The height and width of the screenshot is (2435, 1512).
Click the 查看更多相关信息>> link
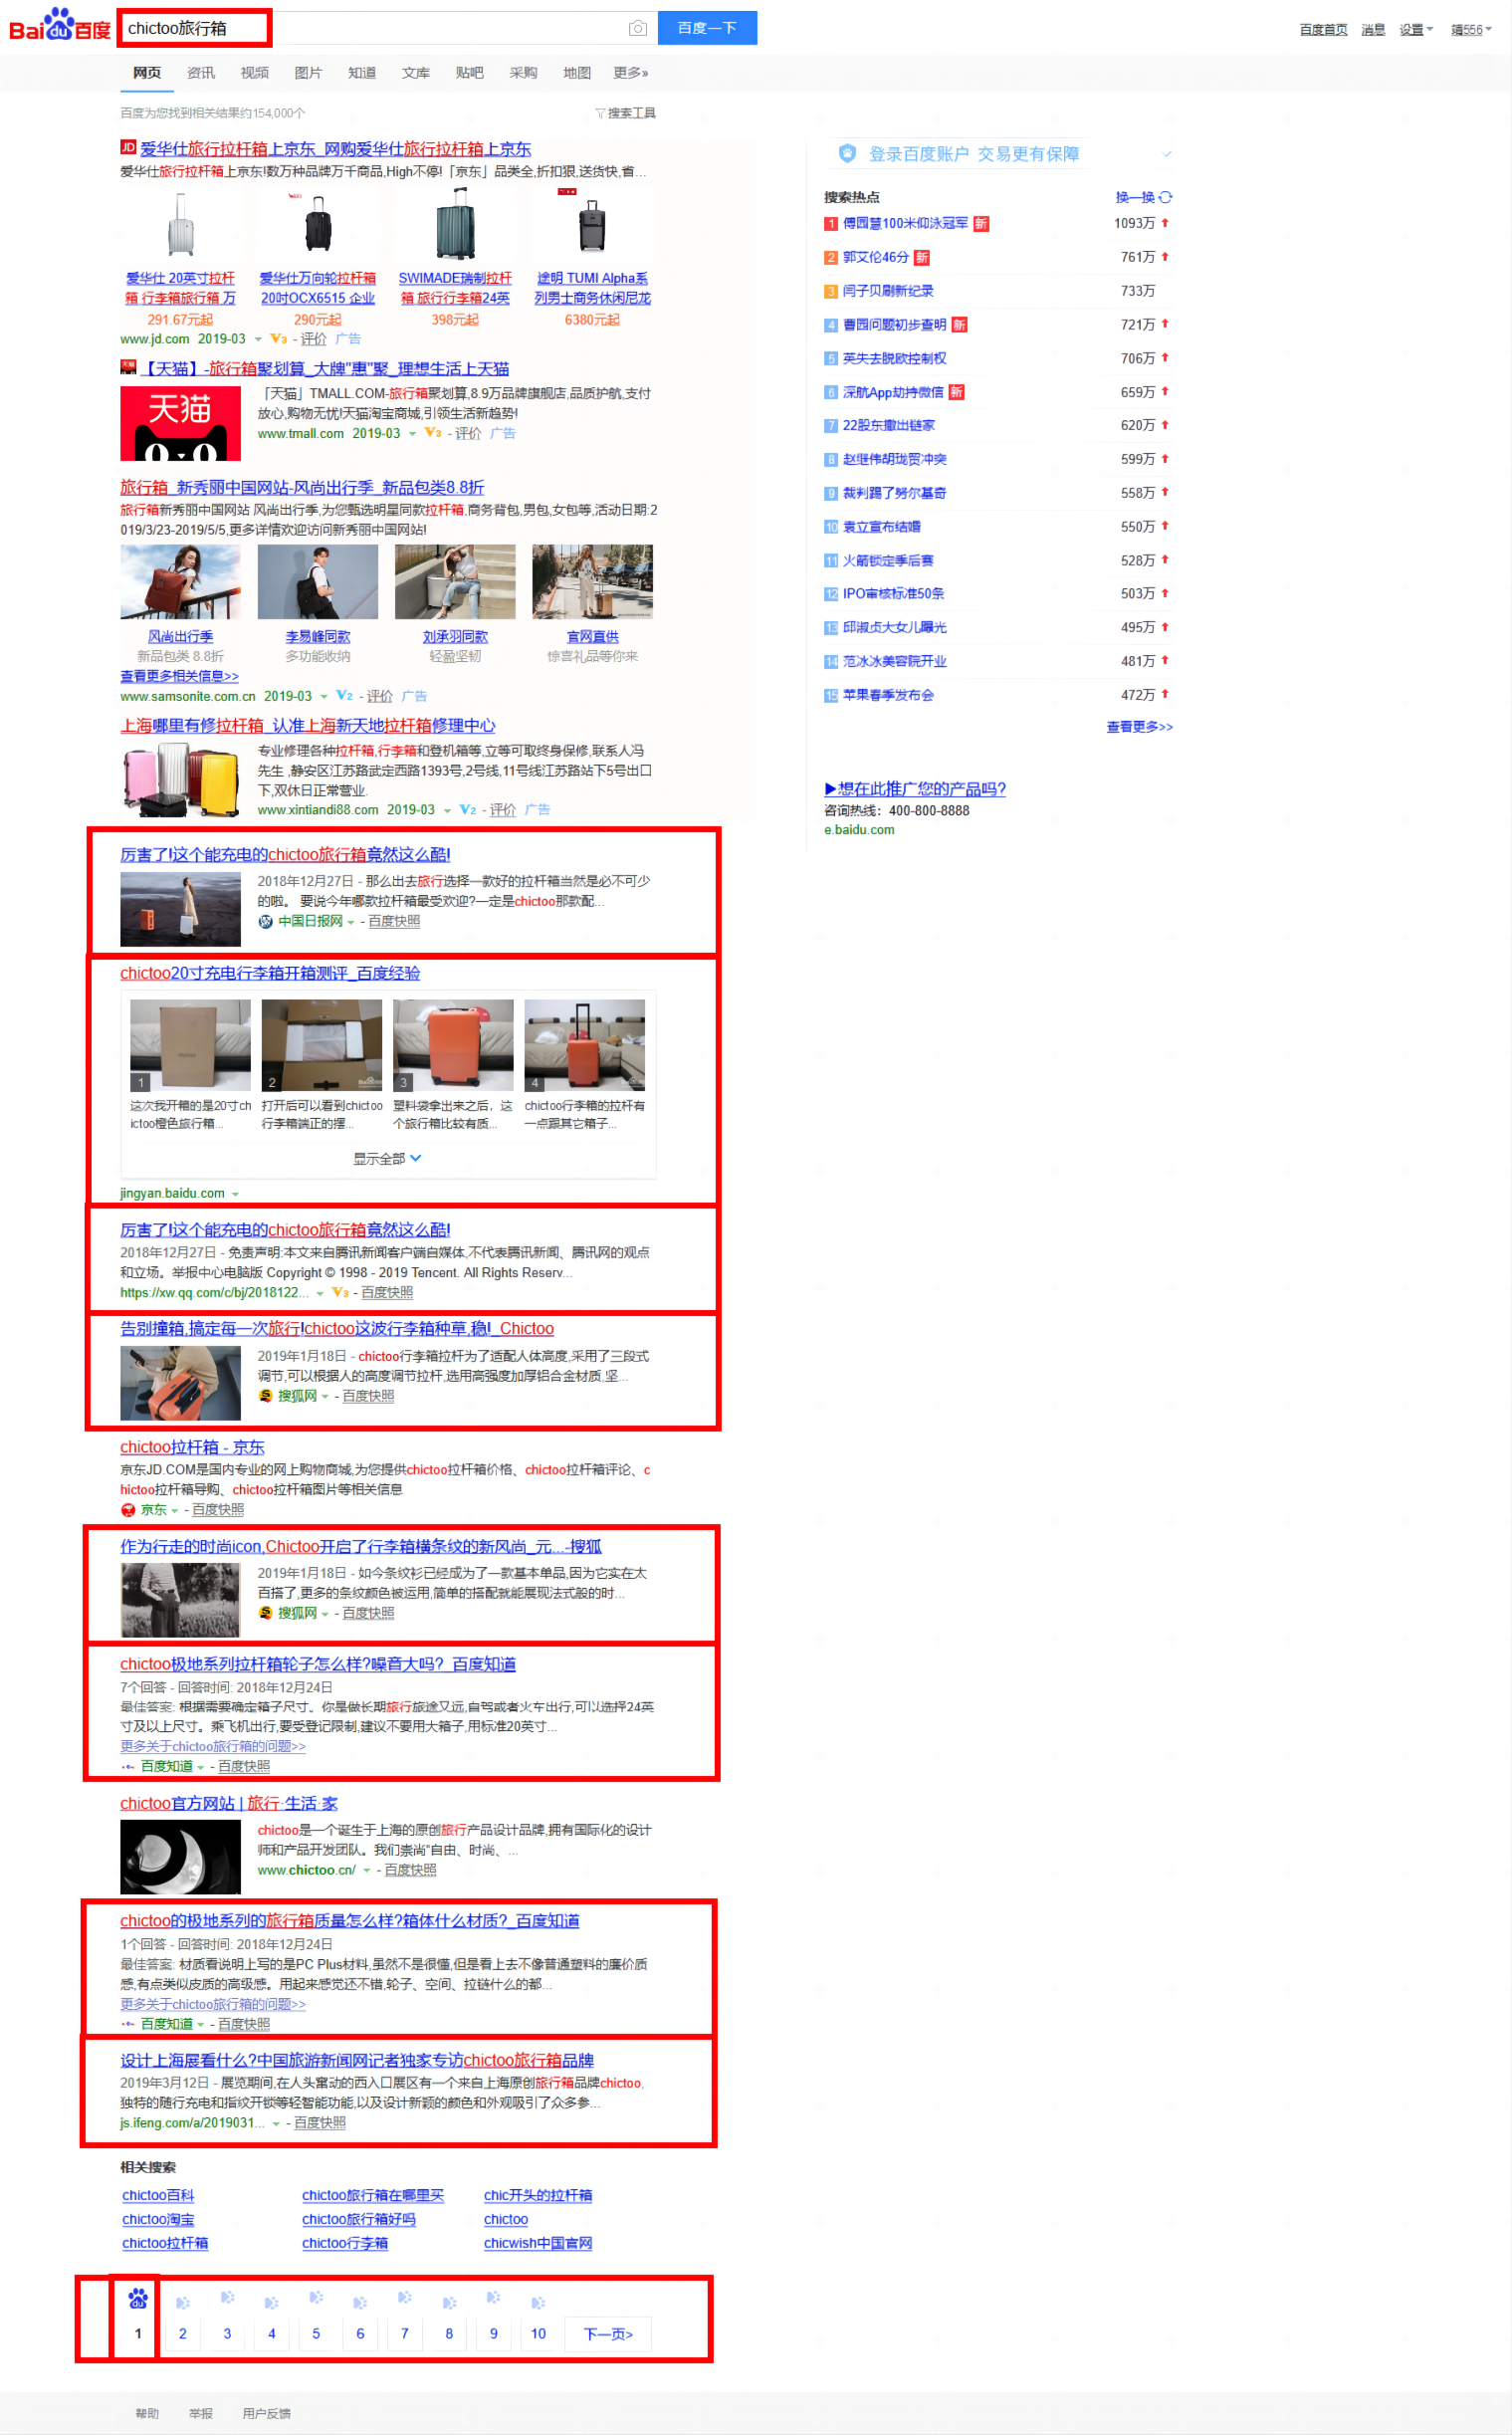point(179,677)
